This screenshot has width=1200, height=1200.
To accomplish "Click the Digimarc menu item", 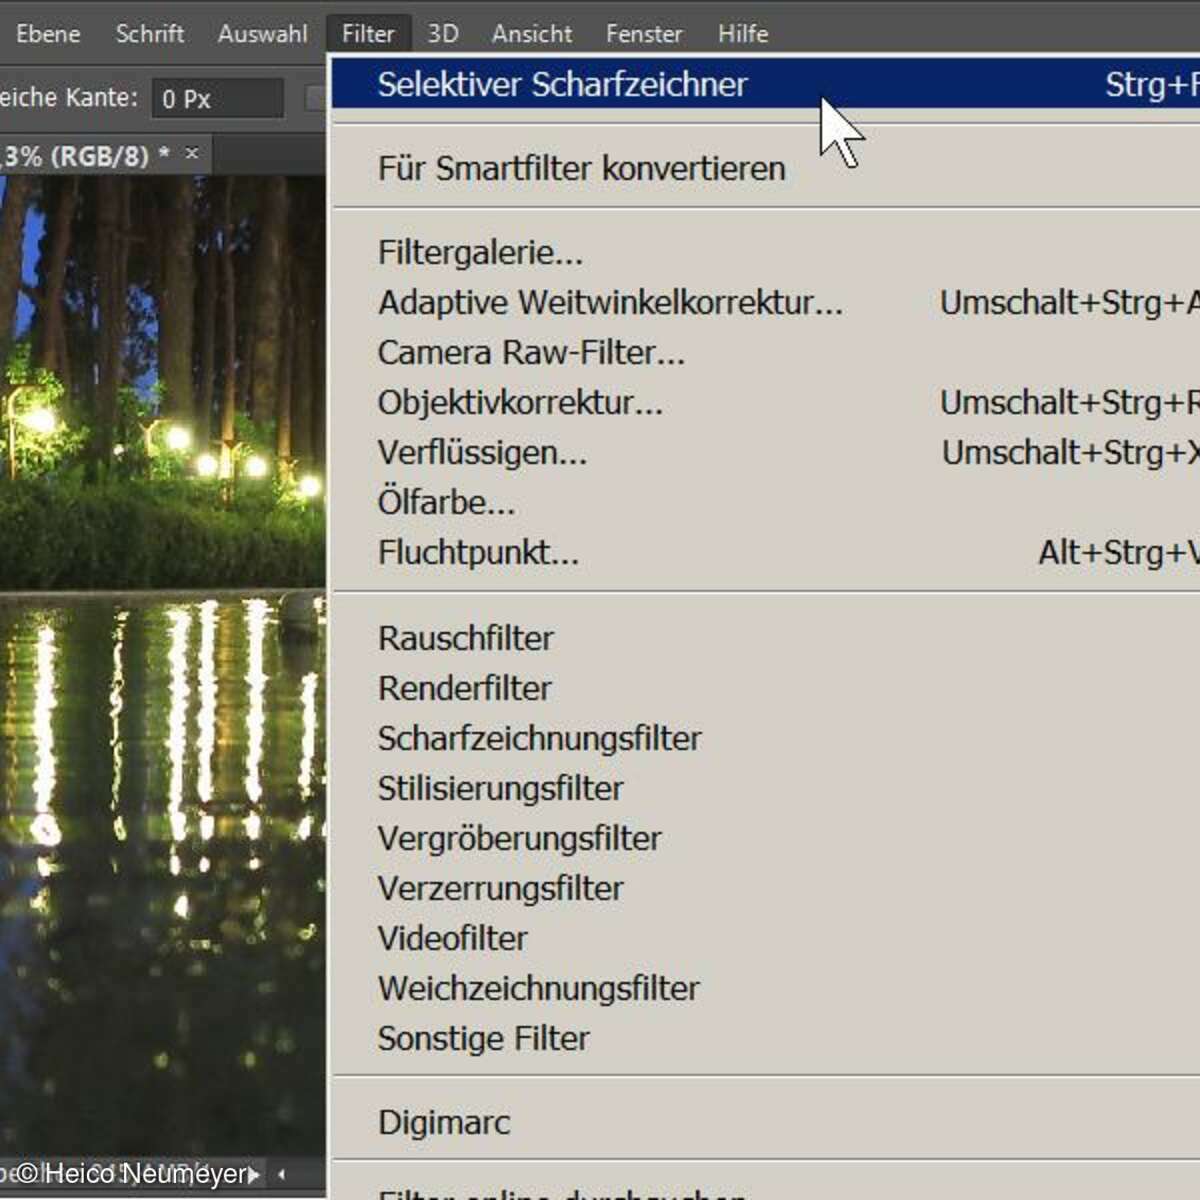I will tap(444, 1123).
